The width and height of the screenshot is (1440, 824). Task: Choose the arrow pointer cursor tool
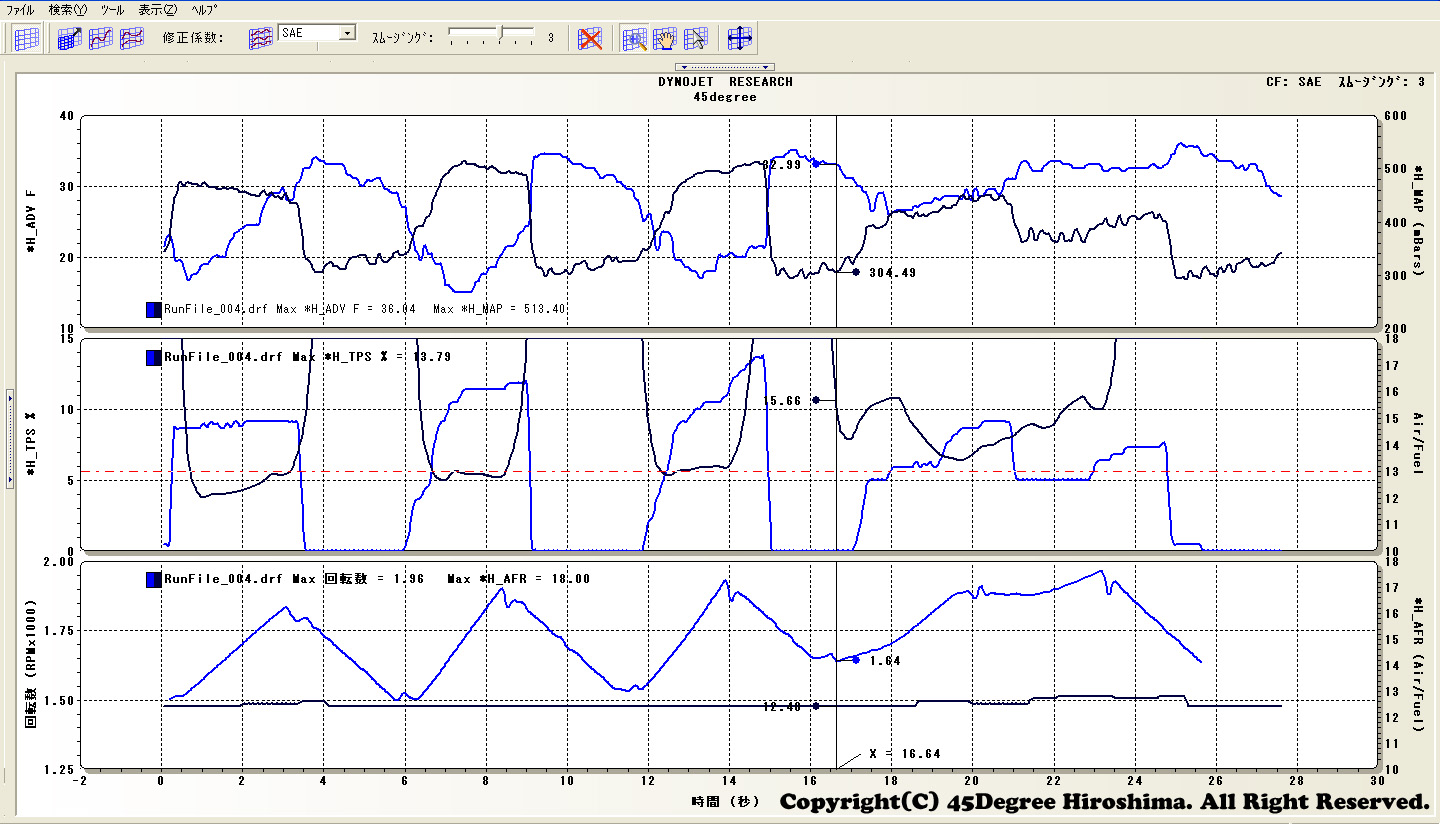coord(696,39)
